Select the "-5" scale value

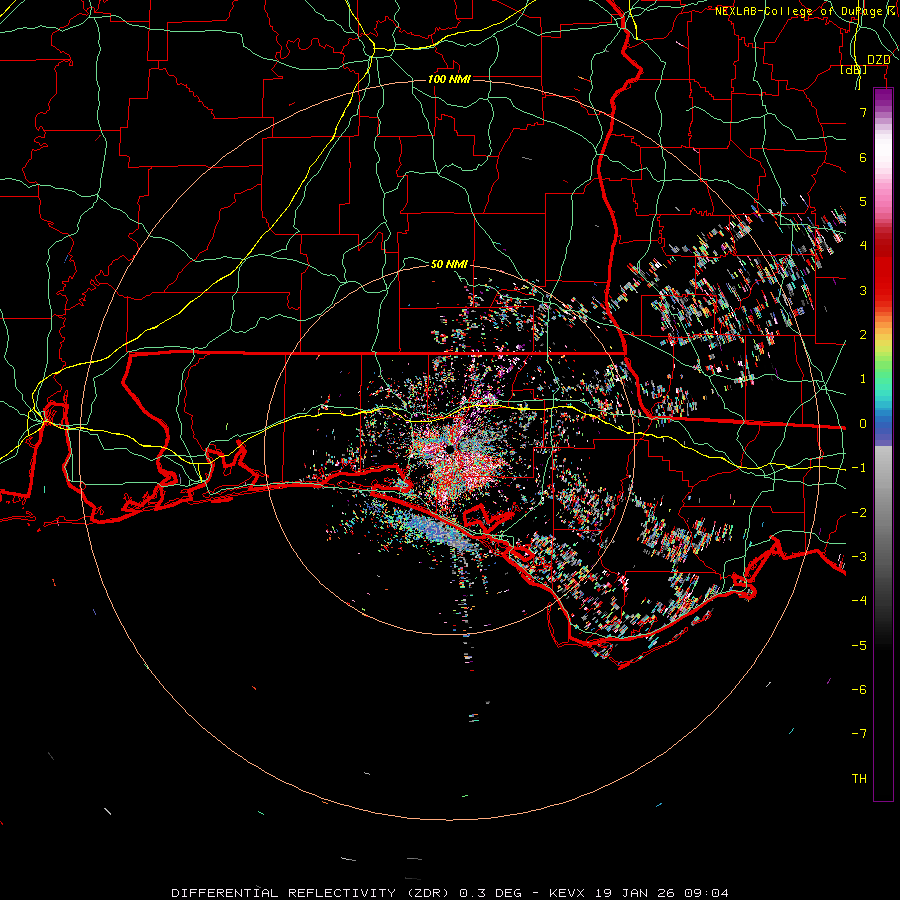pyautogui.click(x=859, y=646)
